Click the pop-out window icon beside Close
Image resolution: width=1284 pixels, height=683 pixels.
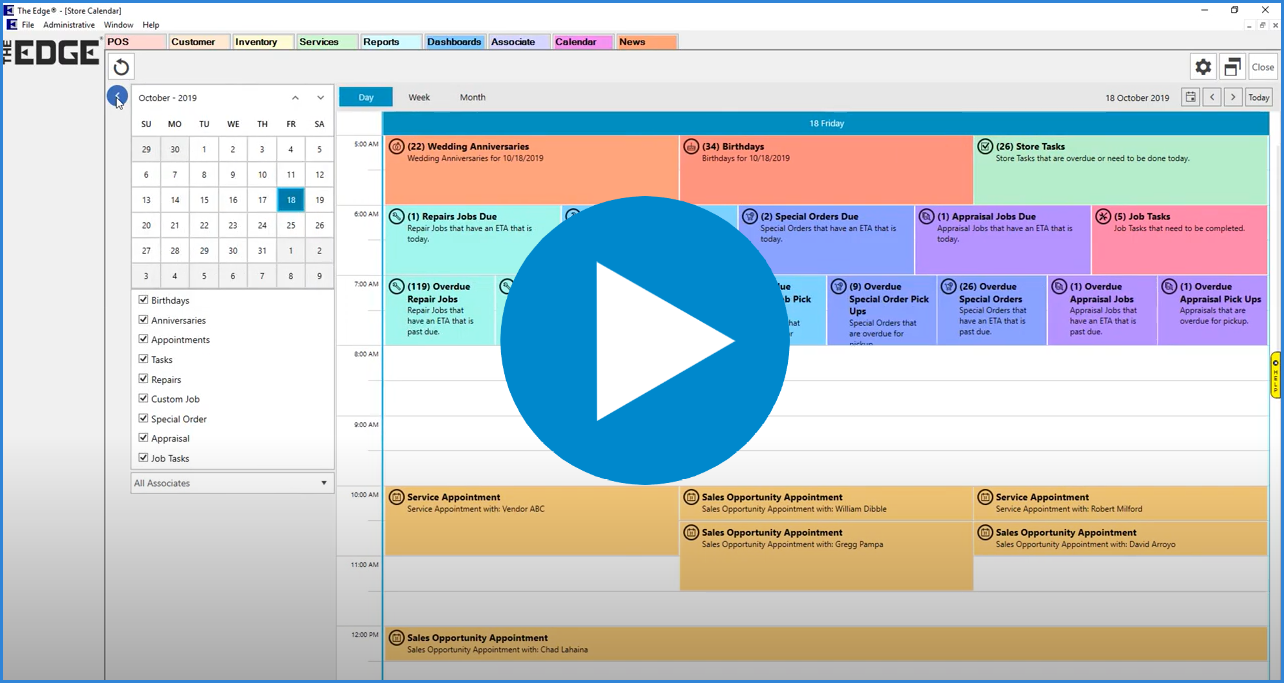tap(1232, 67)
